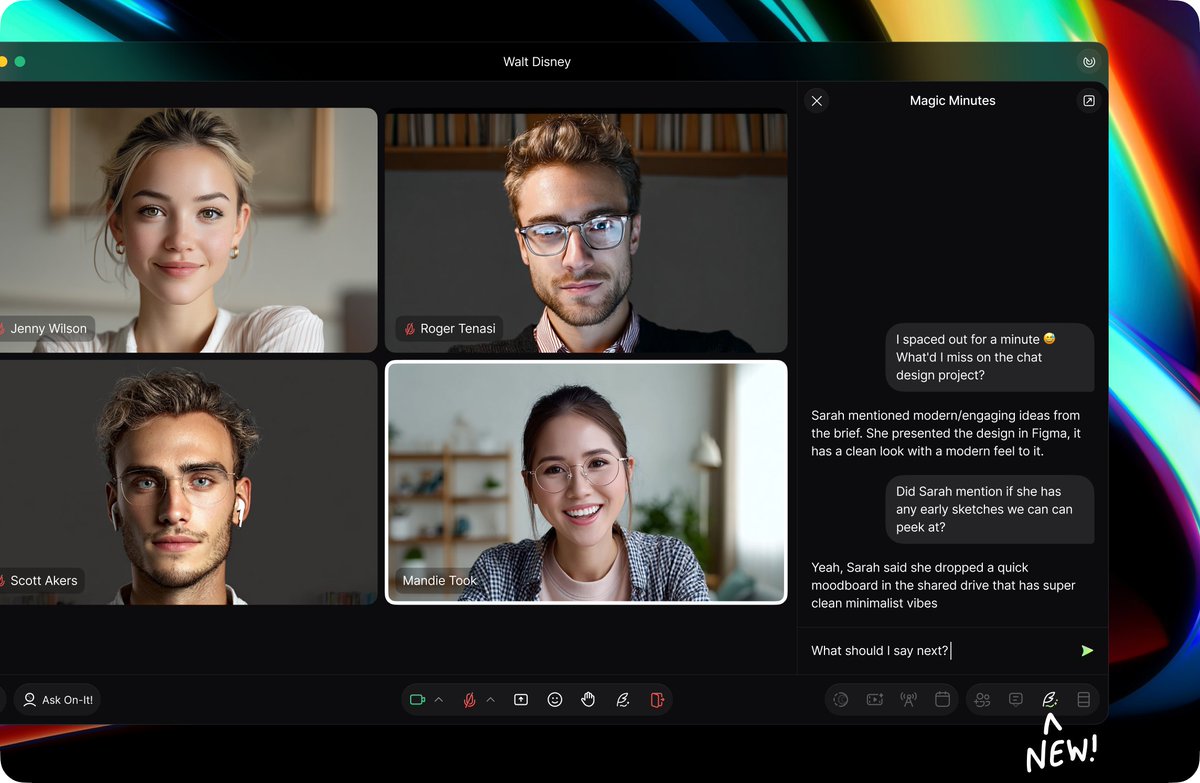This screenshot has height=783, width=1200.
Task: Toggle the camera icon in meeting controls
Action: [418, 700]
